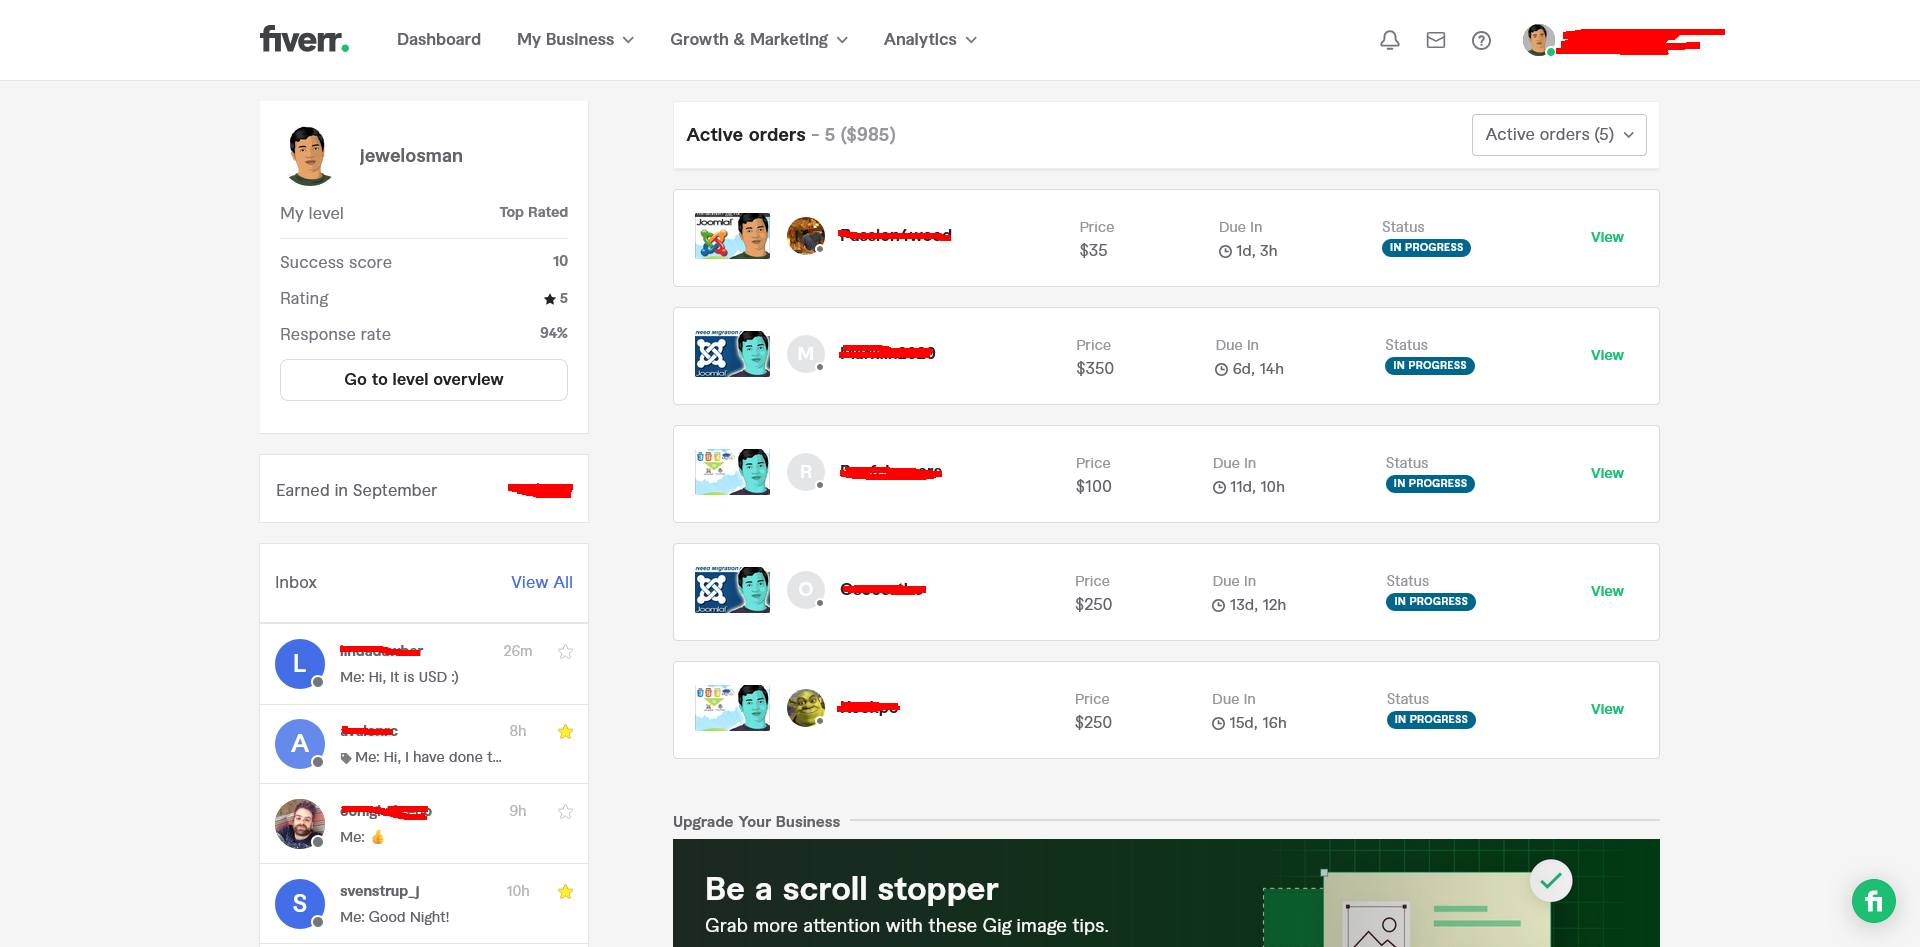This screenshot has height=947, width=1920.
Task: Click the Fiverr logo
Action: [x=304, y=39]
